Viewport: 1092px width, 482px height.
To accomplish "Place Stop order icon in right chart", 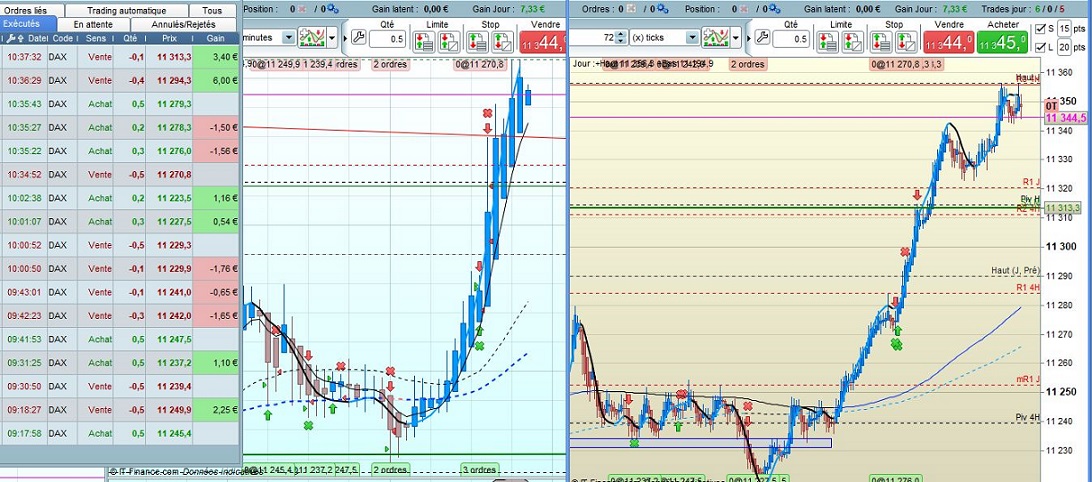I will point(882,41).
